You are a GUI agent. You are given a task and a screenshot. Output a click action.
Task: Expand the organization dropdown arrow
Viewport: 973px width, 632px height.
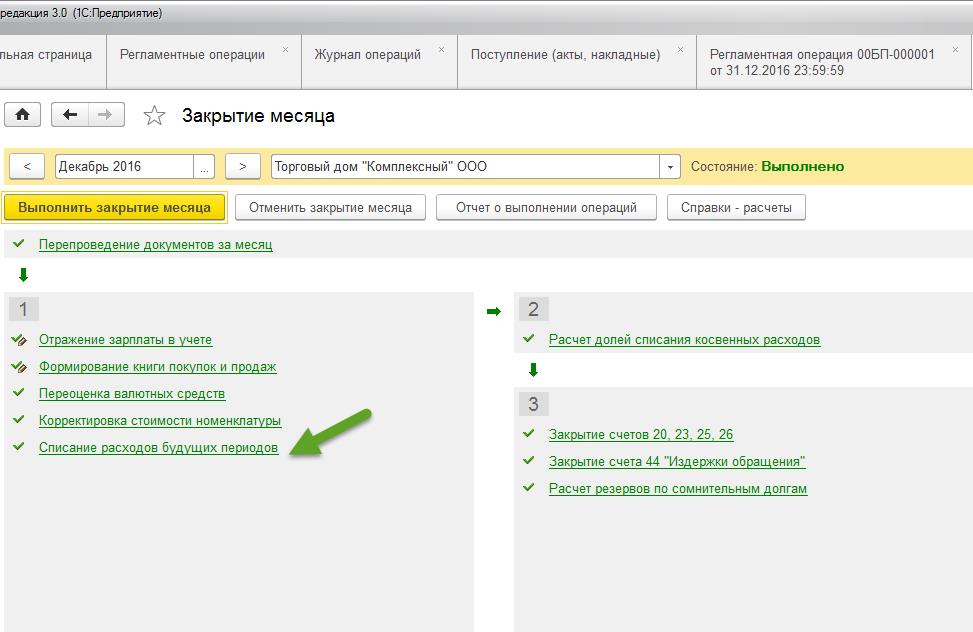coord(670,166)
